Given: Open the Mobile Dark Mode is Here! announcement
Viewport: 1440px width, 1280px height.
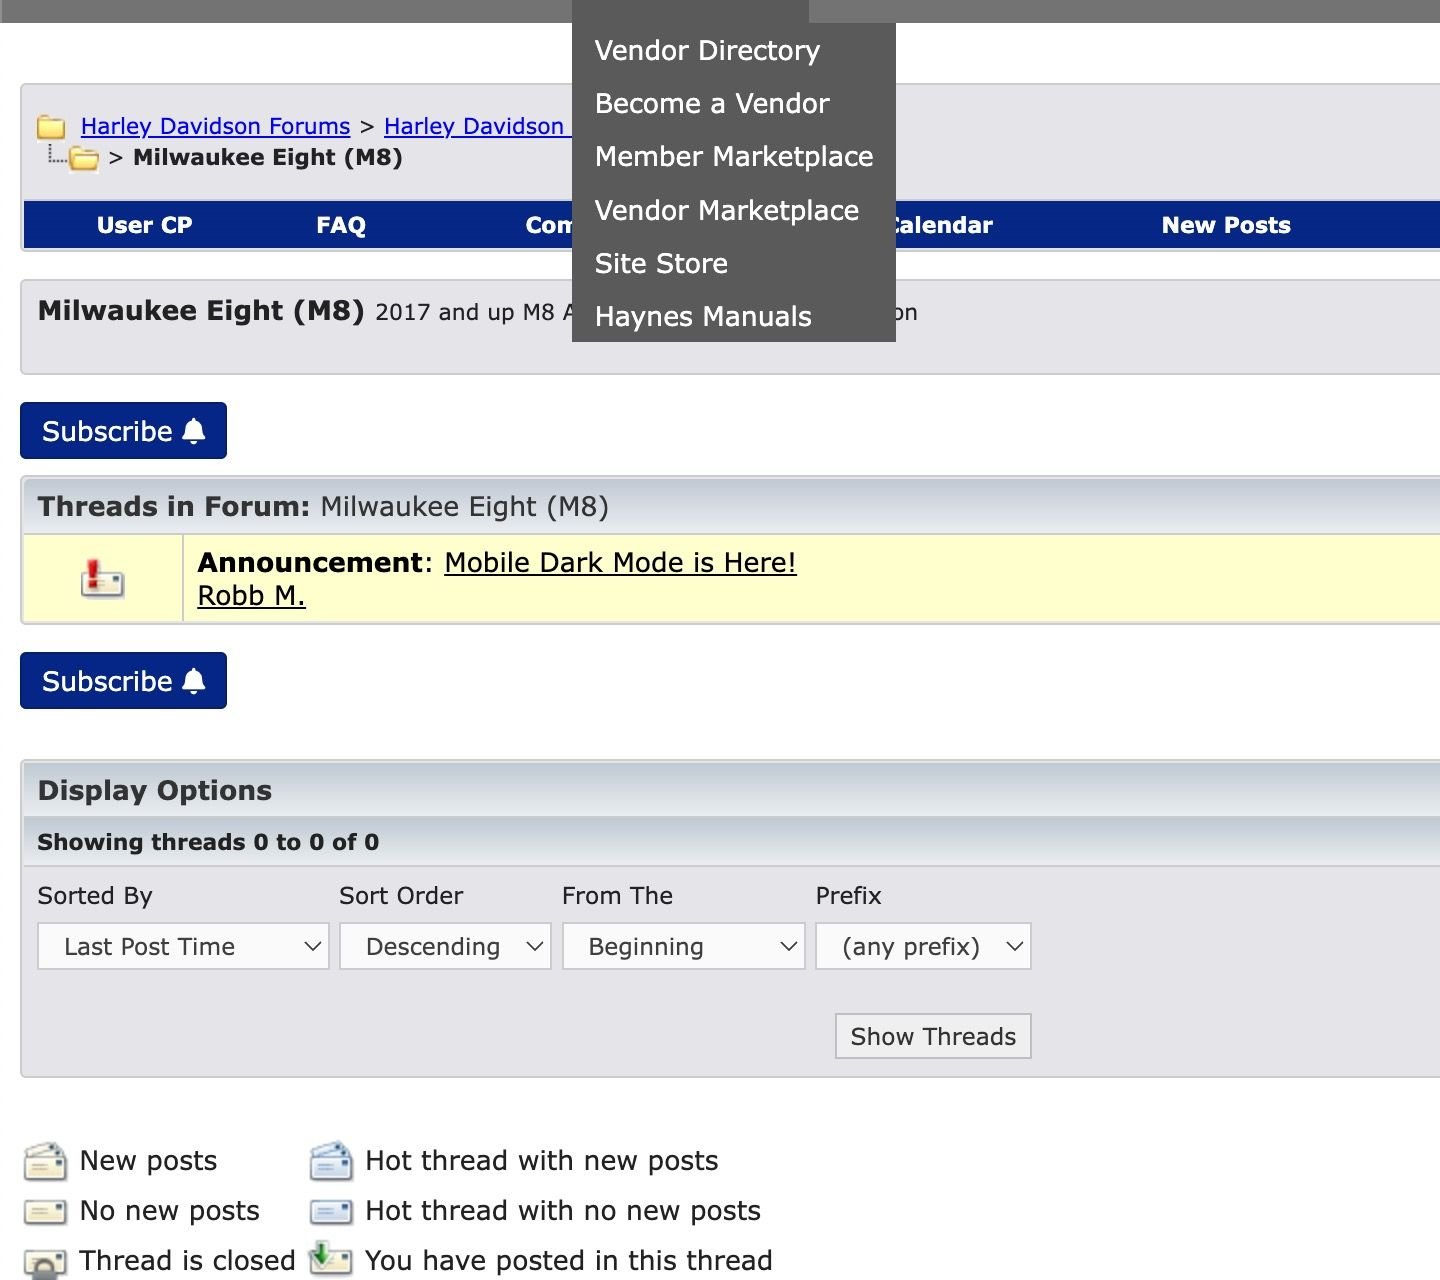Looking at the screenshot, I should 620,563.
